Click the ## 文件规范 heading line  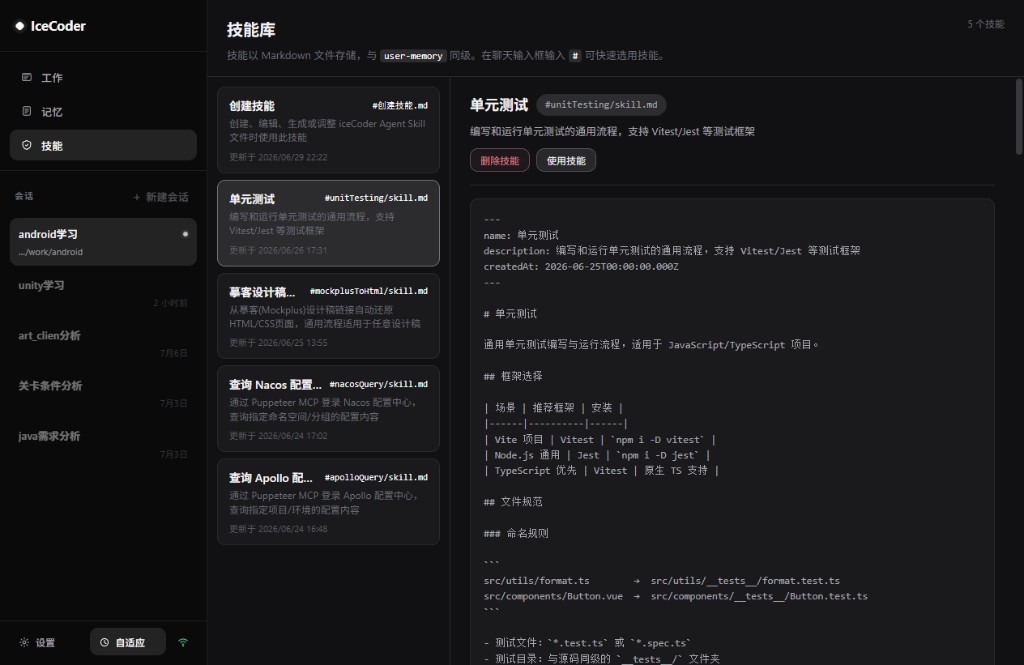click(x=513, y=502)
